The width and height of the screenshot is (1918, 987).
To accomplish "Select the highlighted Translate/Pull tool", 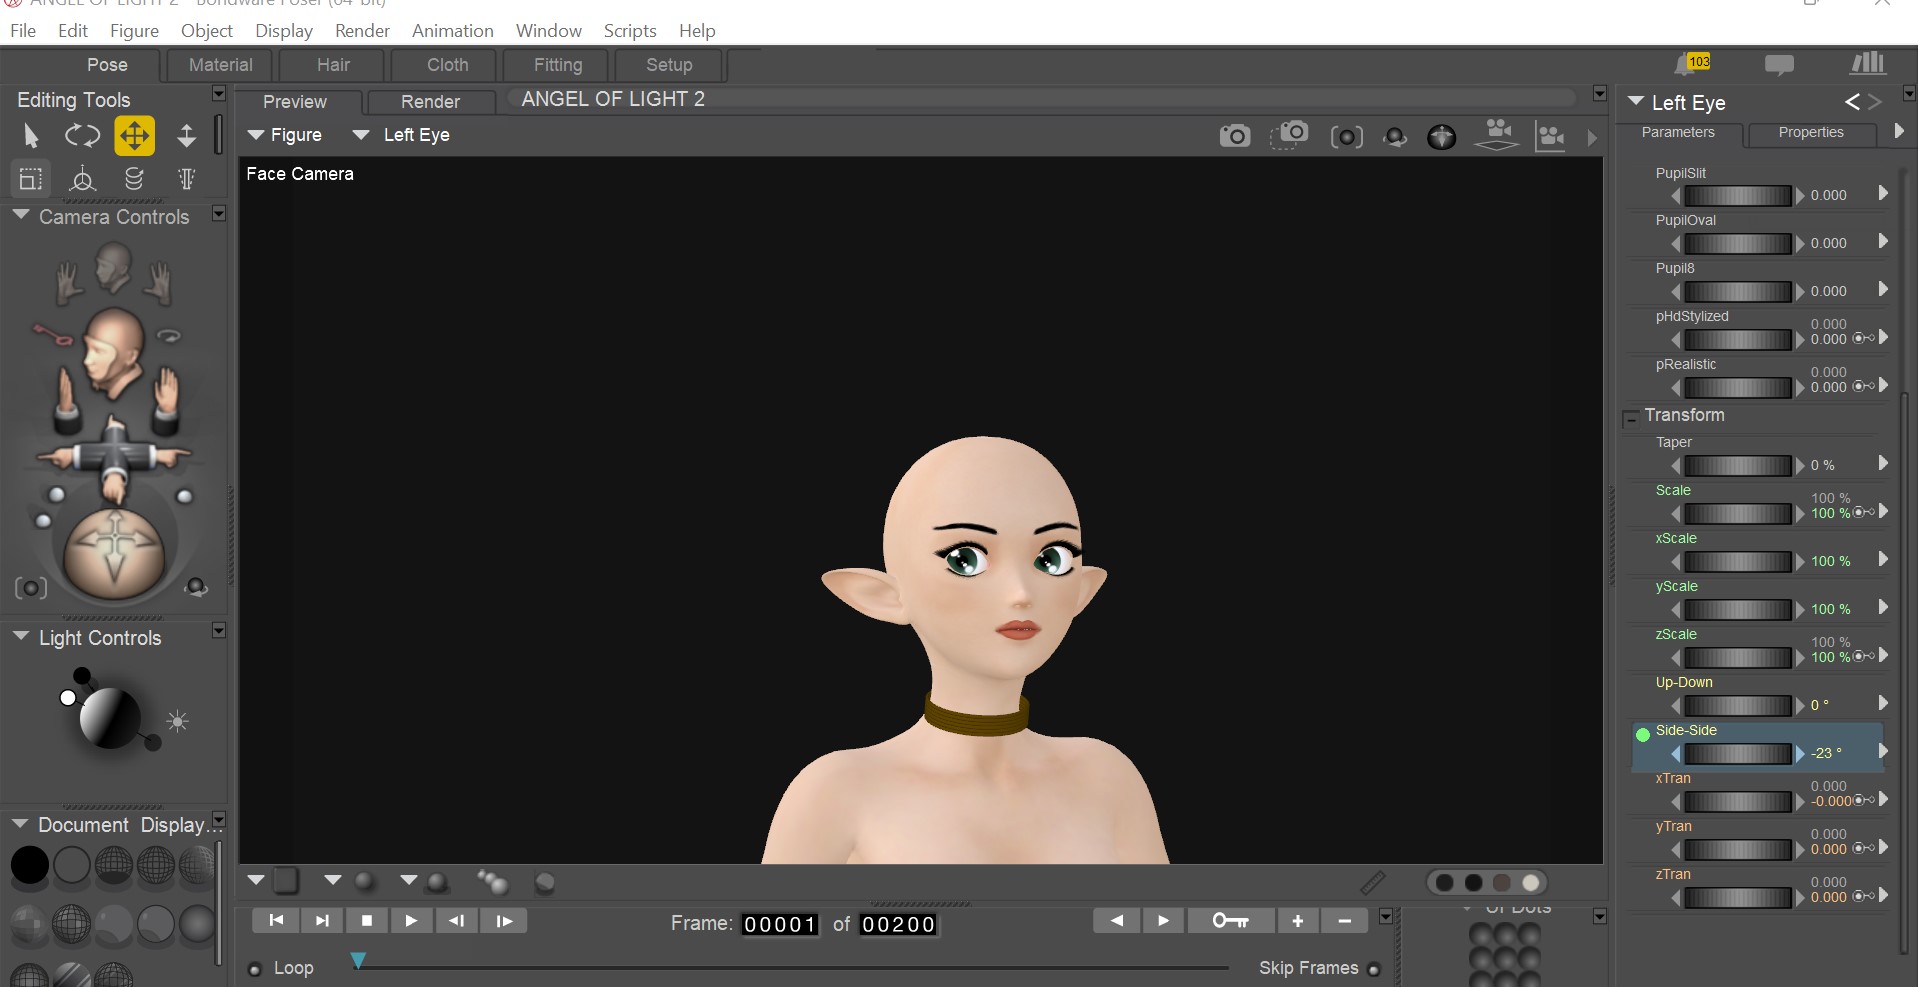I will [135, 136].
